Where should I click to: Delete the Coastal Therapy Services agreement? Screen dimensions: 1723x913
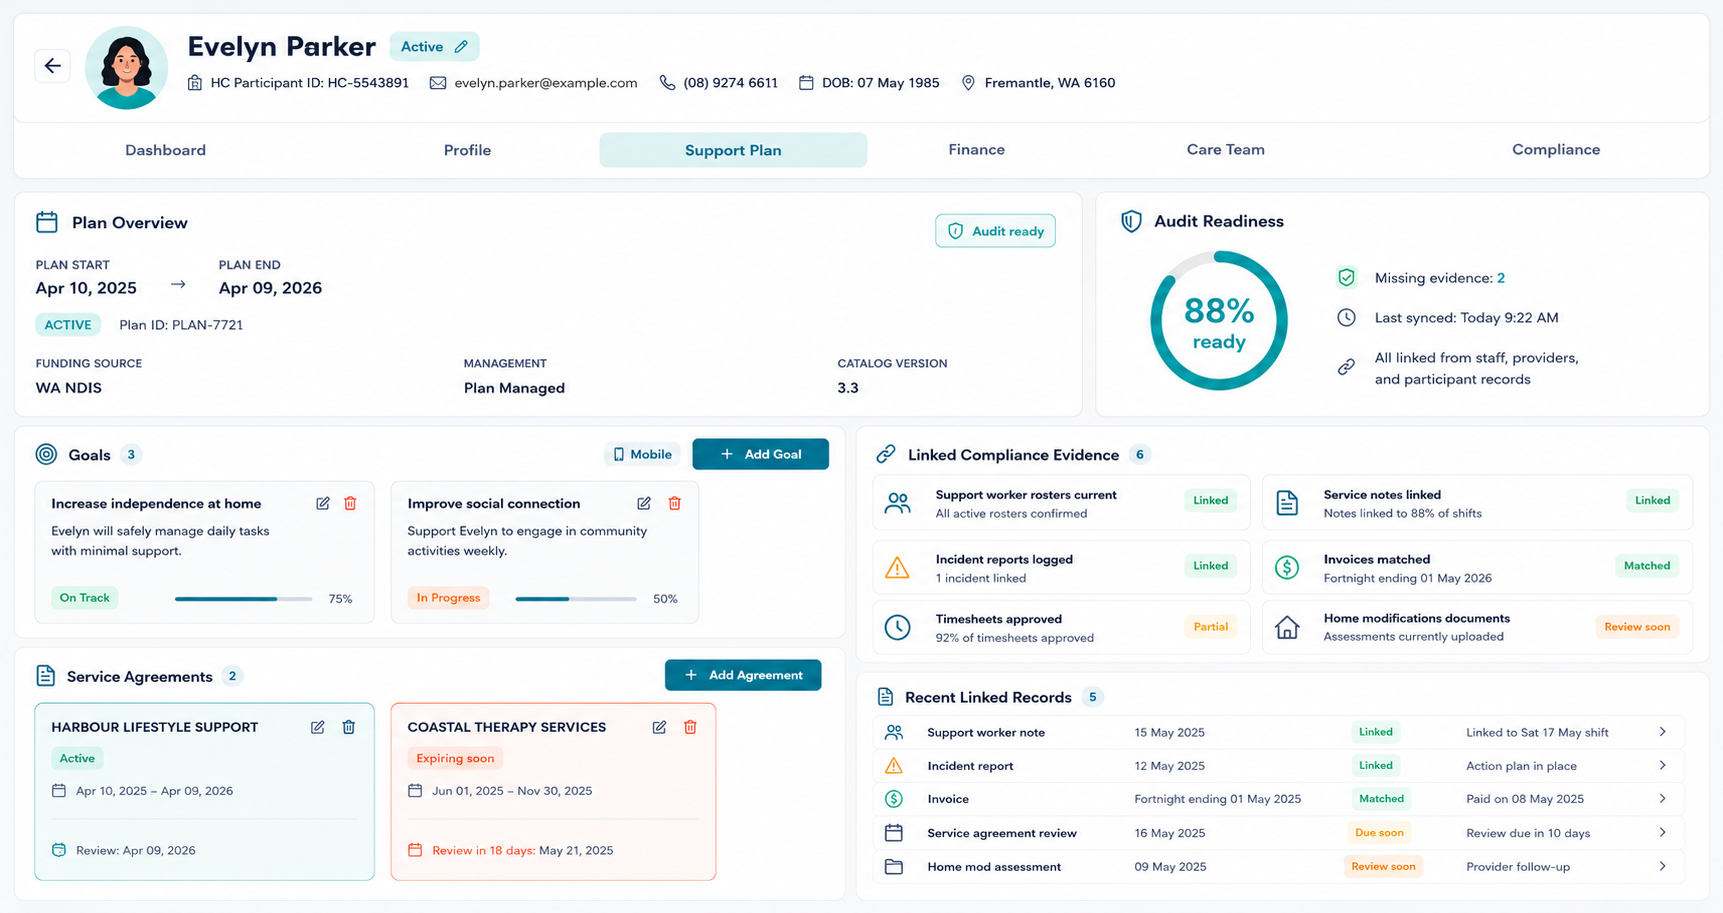690,727
